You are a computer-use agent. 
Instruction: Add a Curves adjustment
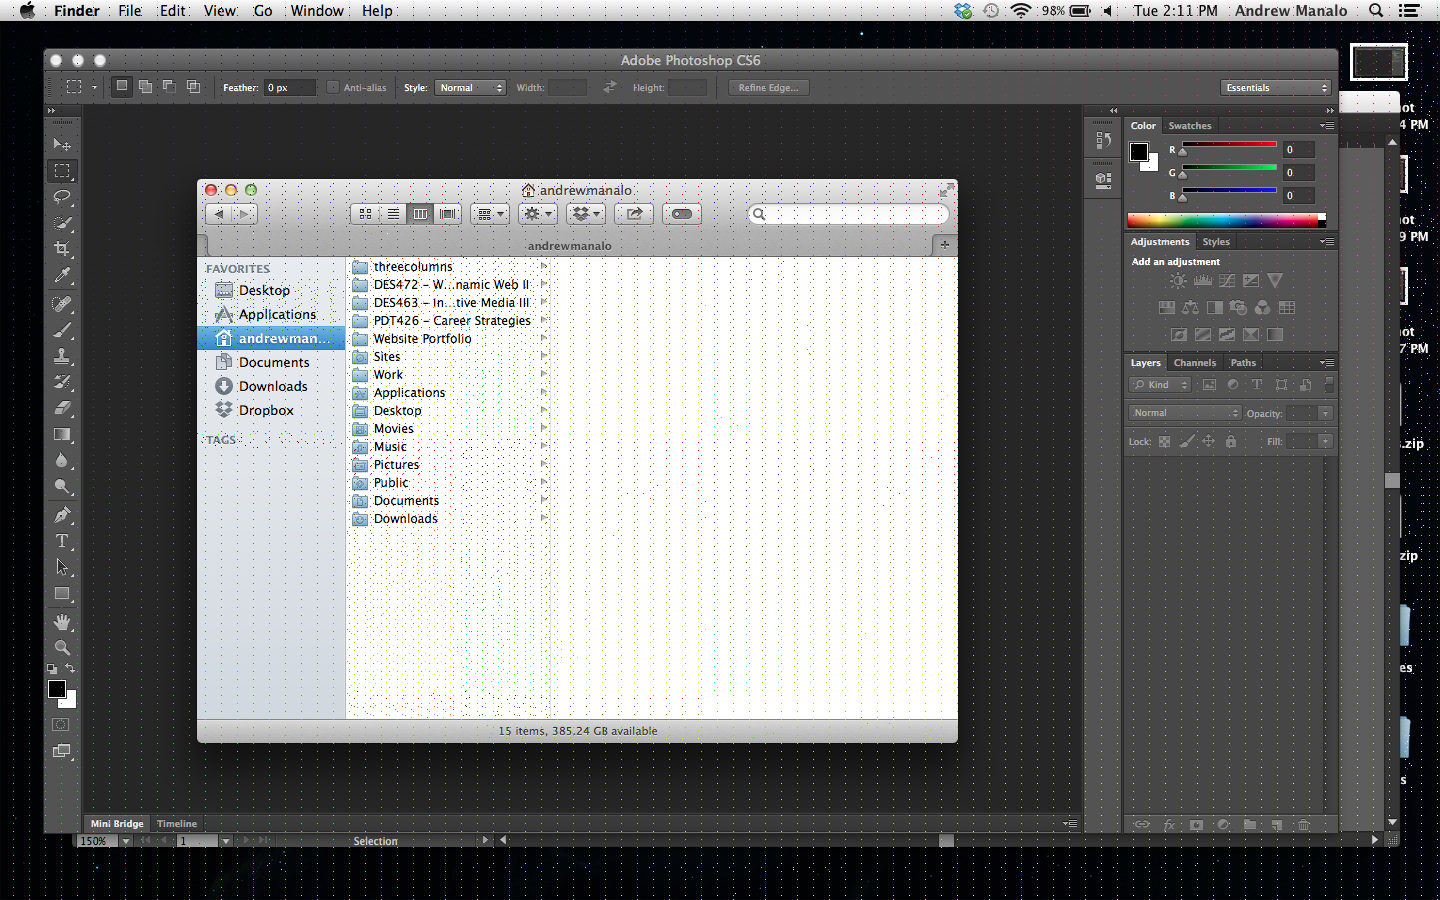(x=1227, y=281)
